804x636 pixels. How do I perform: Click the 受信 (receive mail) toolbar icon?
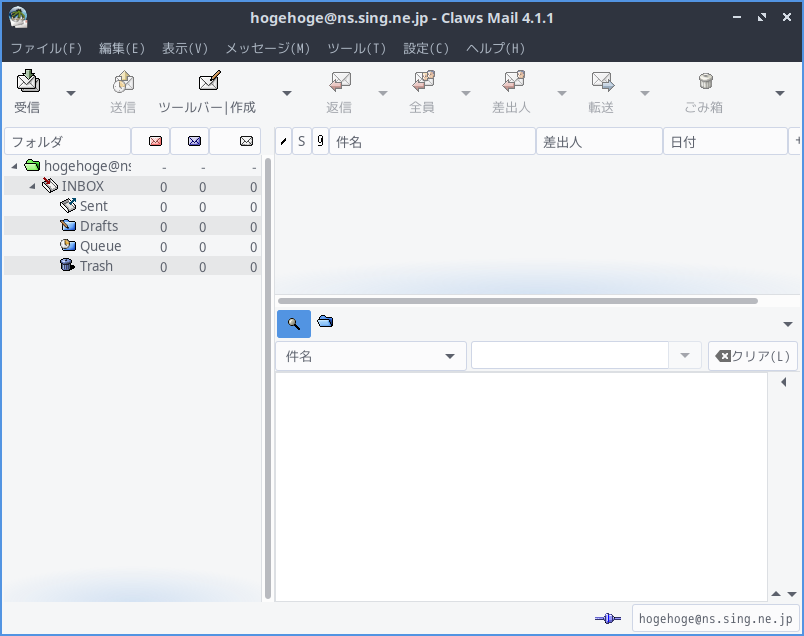click(x=28, y=81)
